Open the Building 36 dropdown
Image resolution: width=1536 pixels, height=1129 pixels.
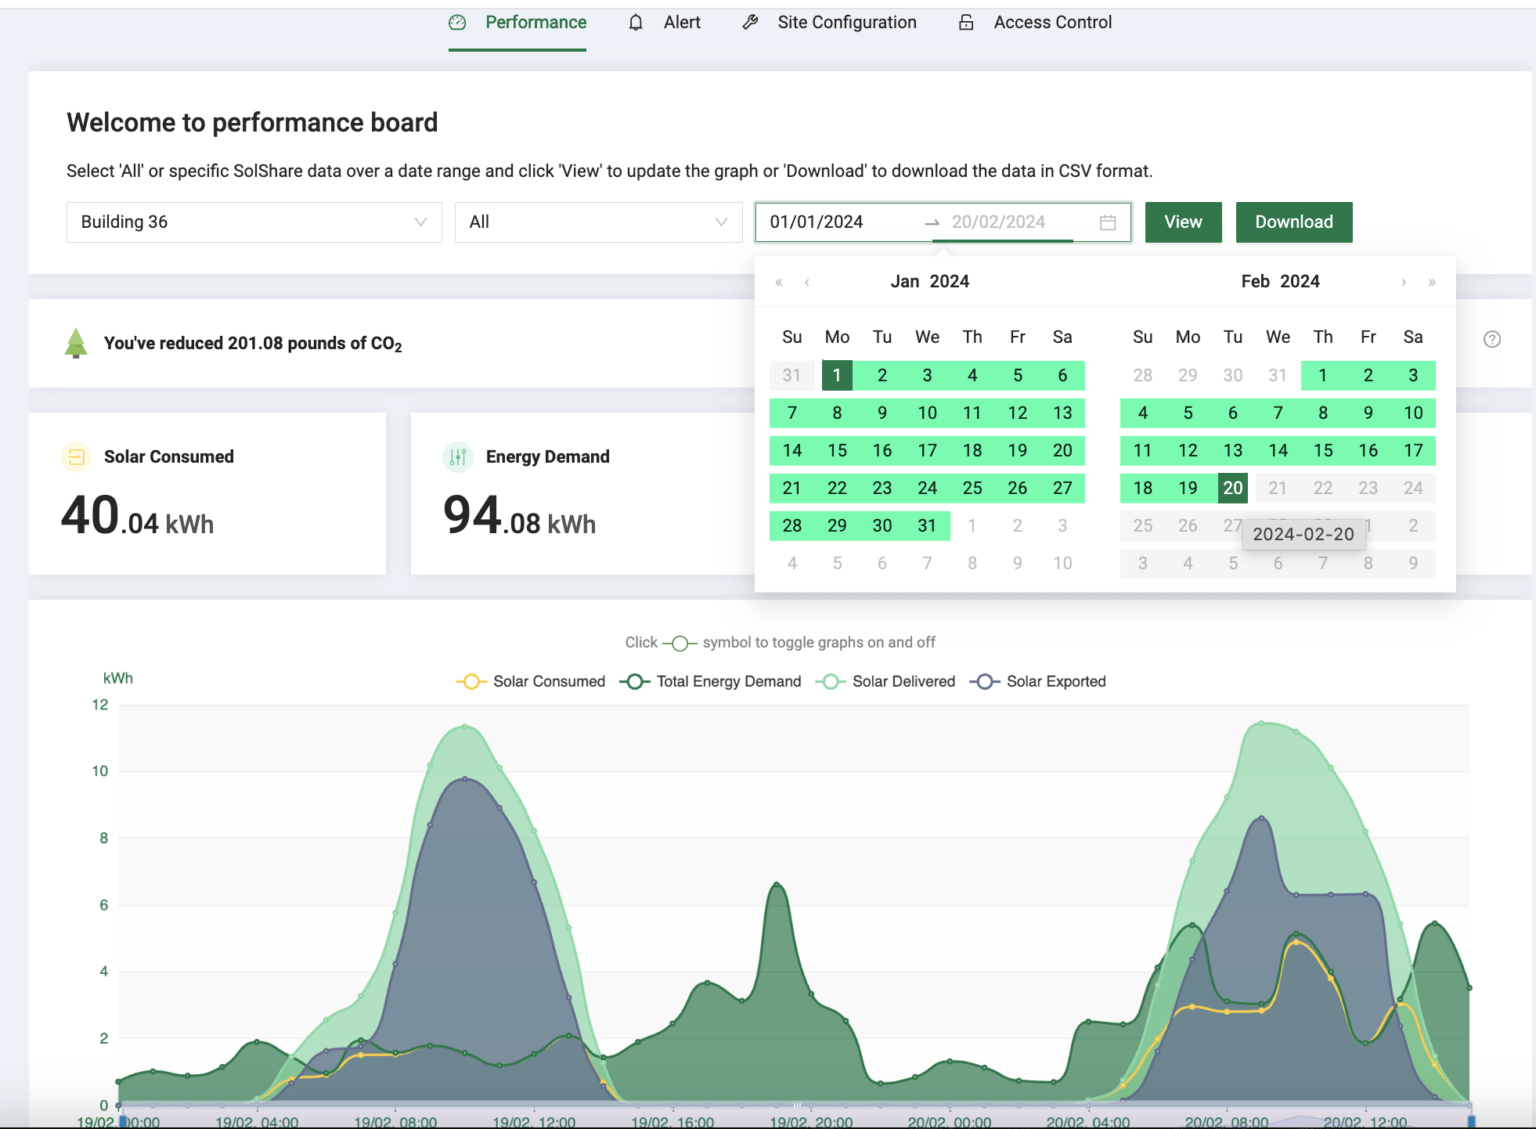pos(254,222)
